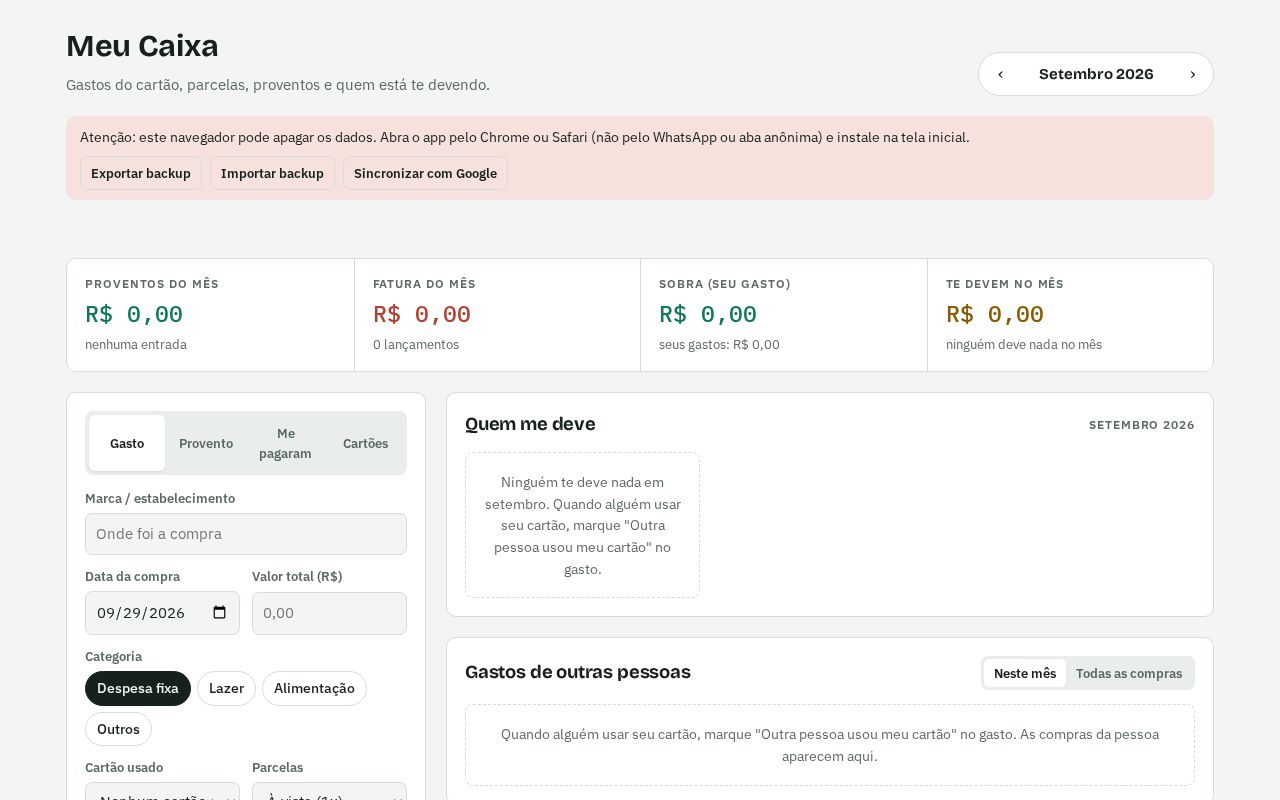
Task: Go to next month arrow
Action: 1192,74
